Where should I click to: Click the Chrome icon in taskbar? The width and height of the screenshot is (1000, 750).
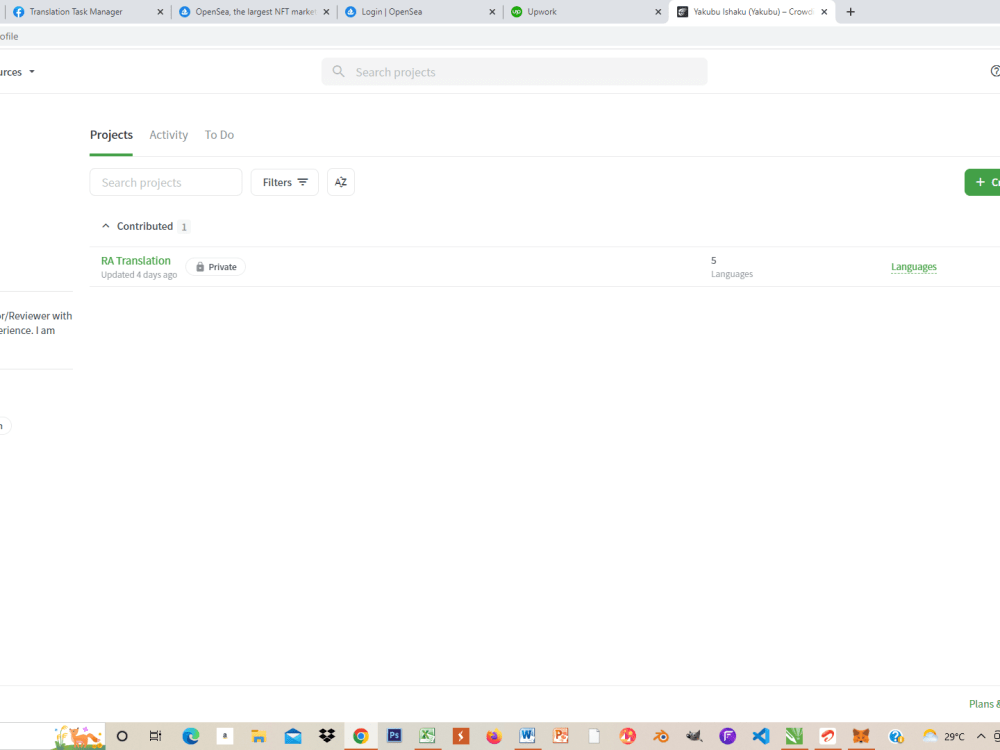tap(360, 736)
